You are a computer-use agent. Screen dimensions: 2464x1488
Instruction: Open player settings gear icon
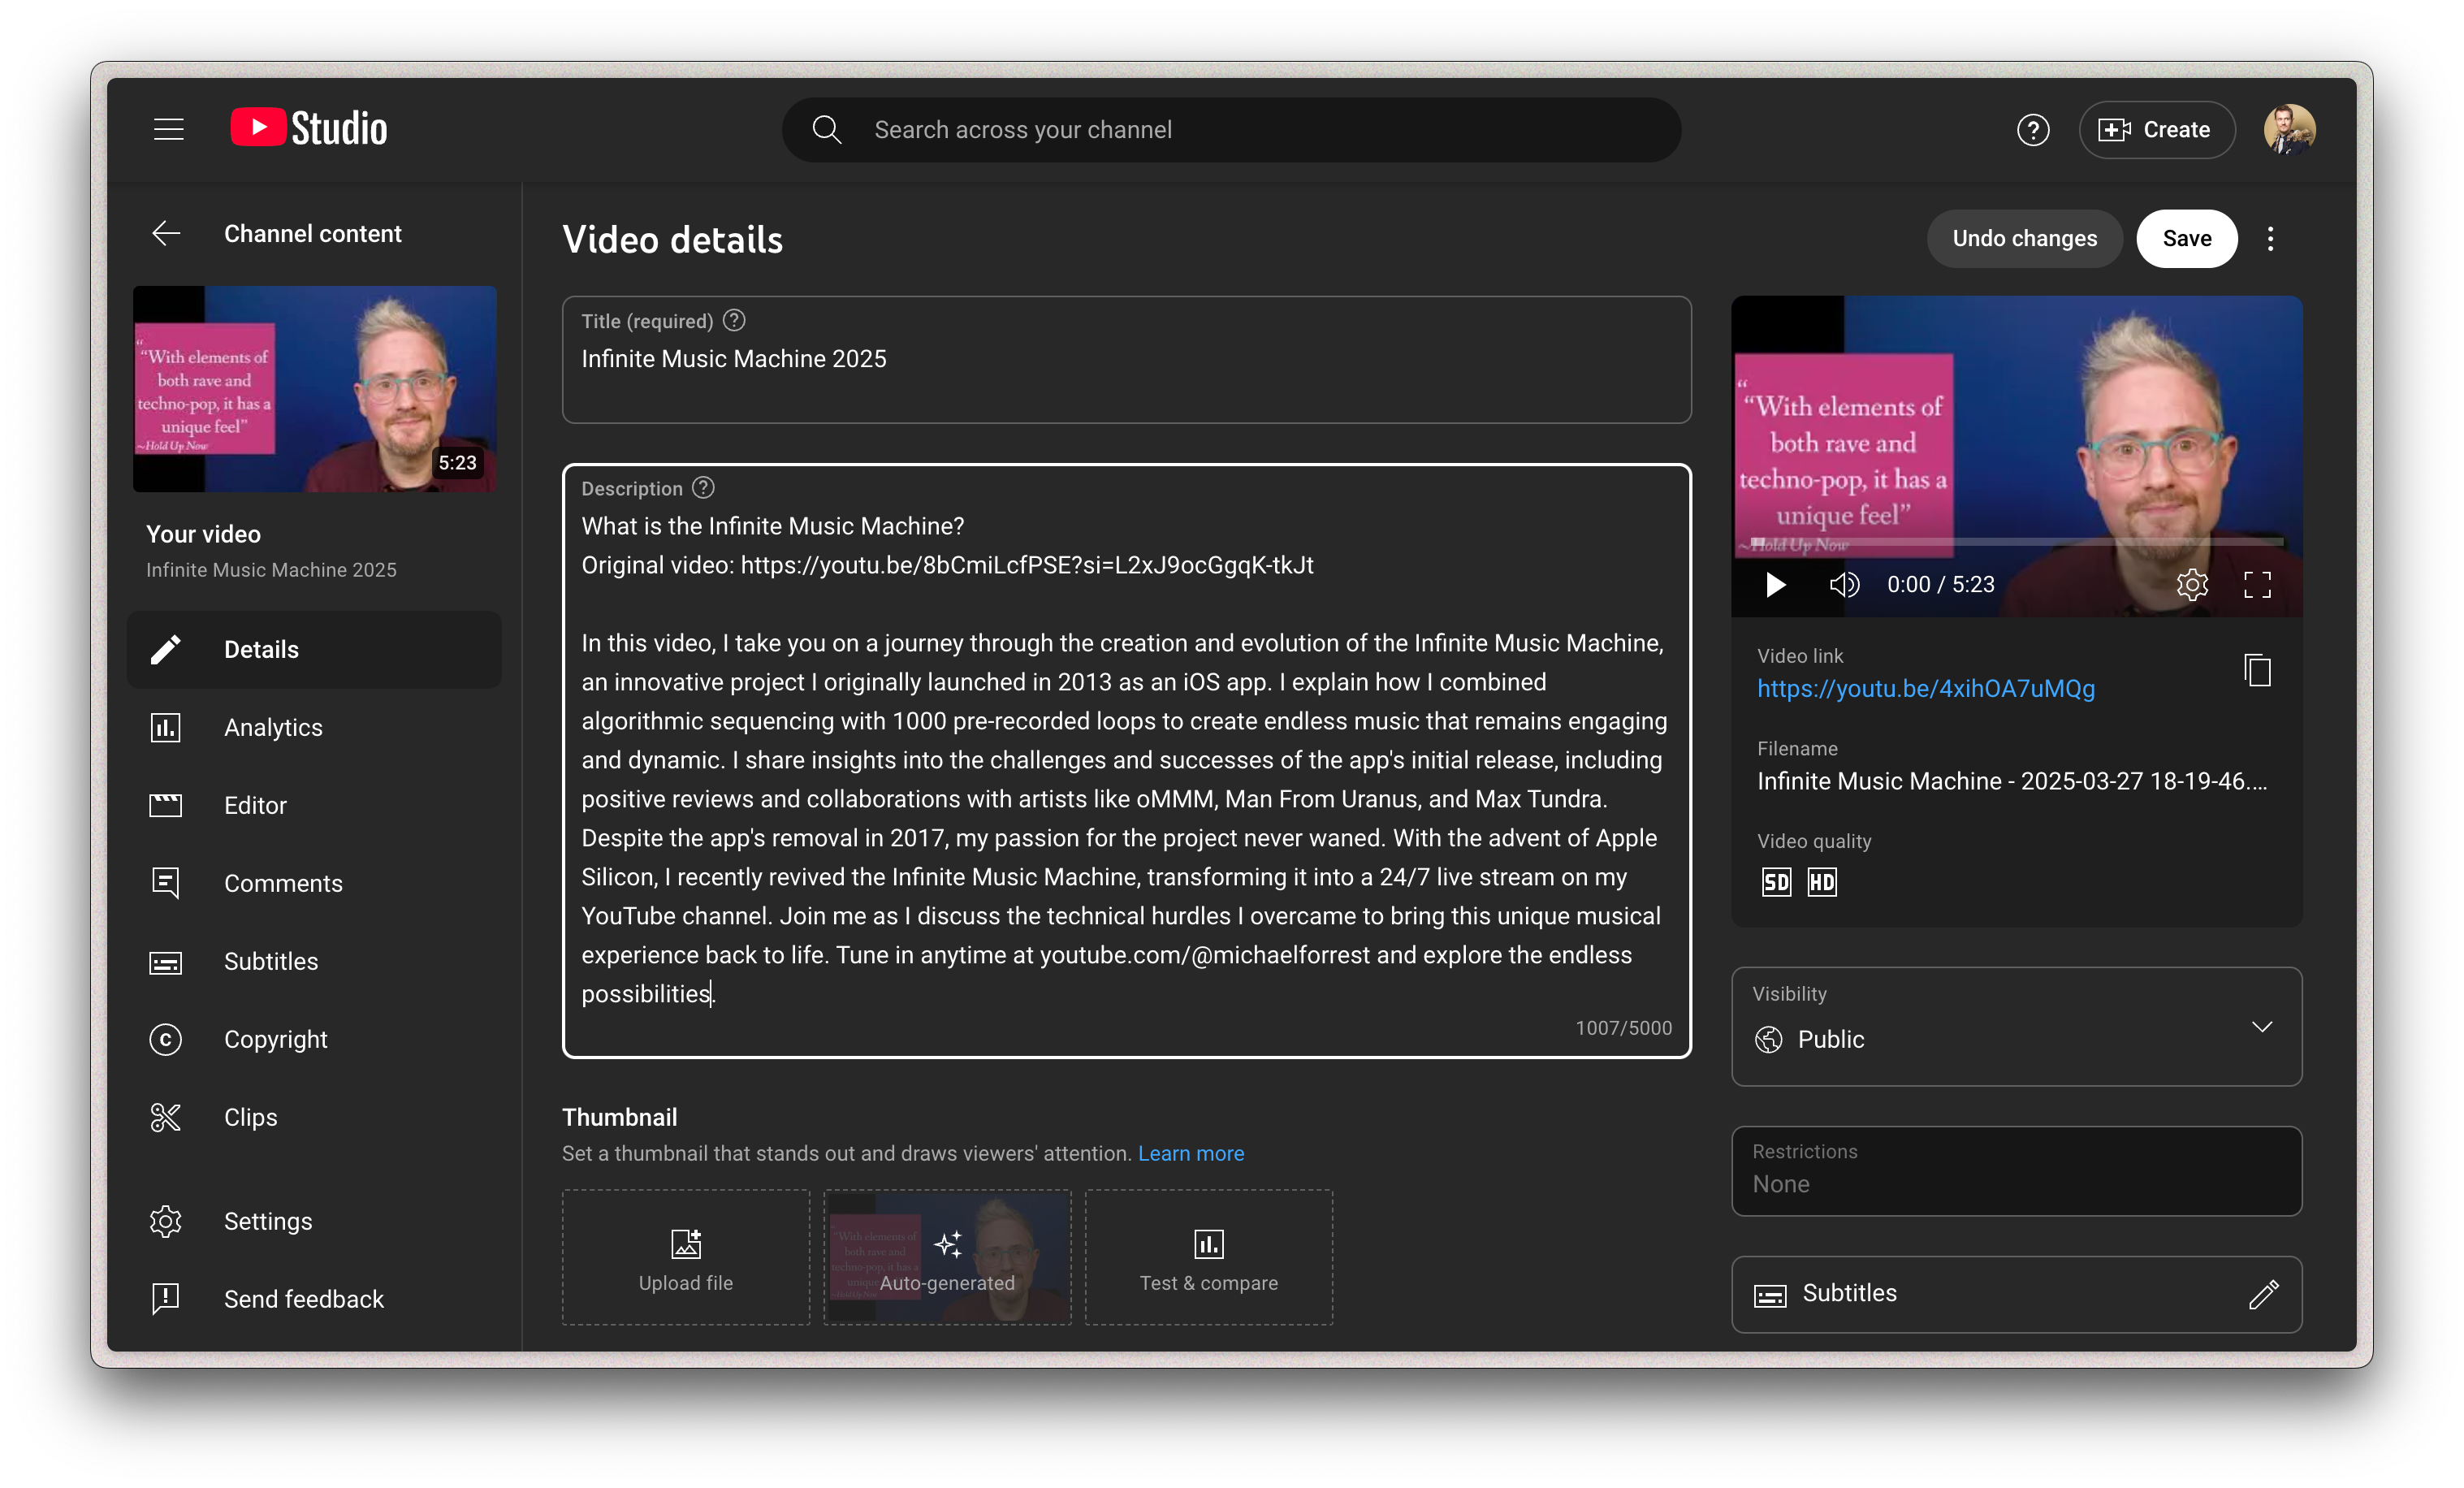coord(2191,585)
